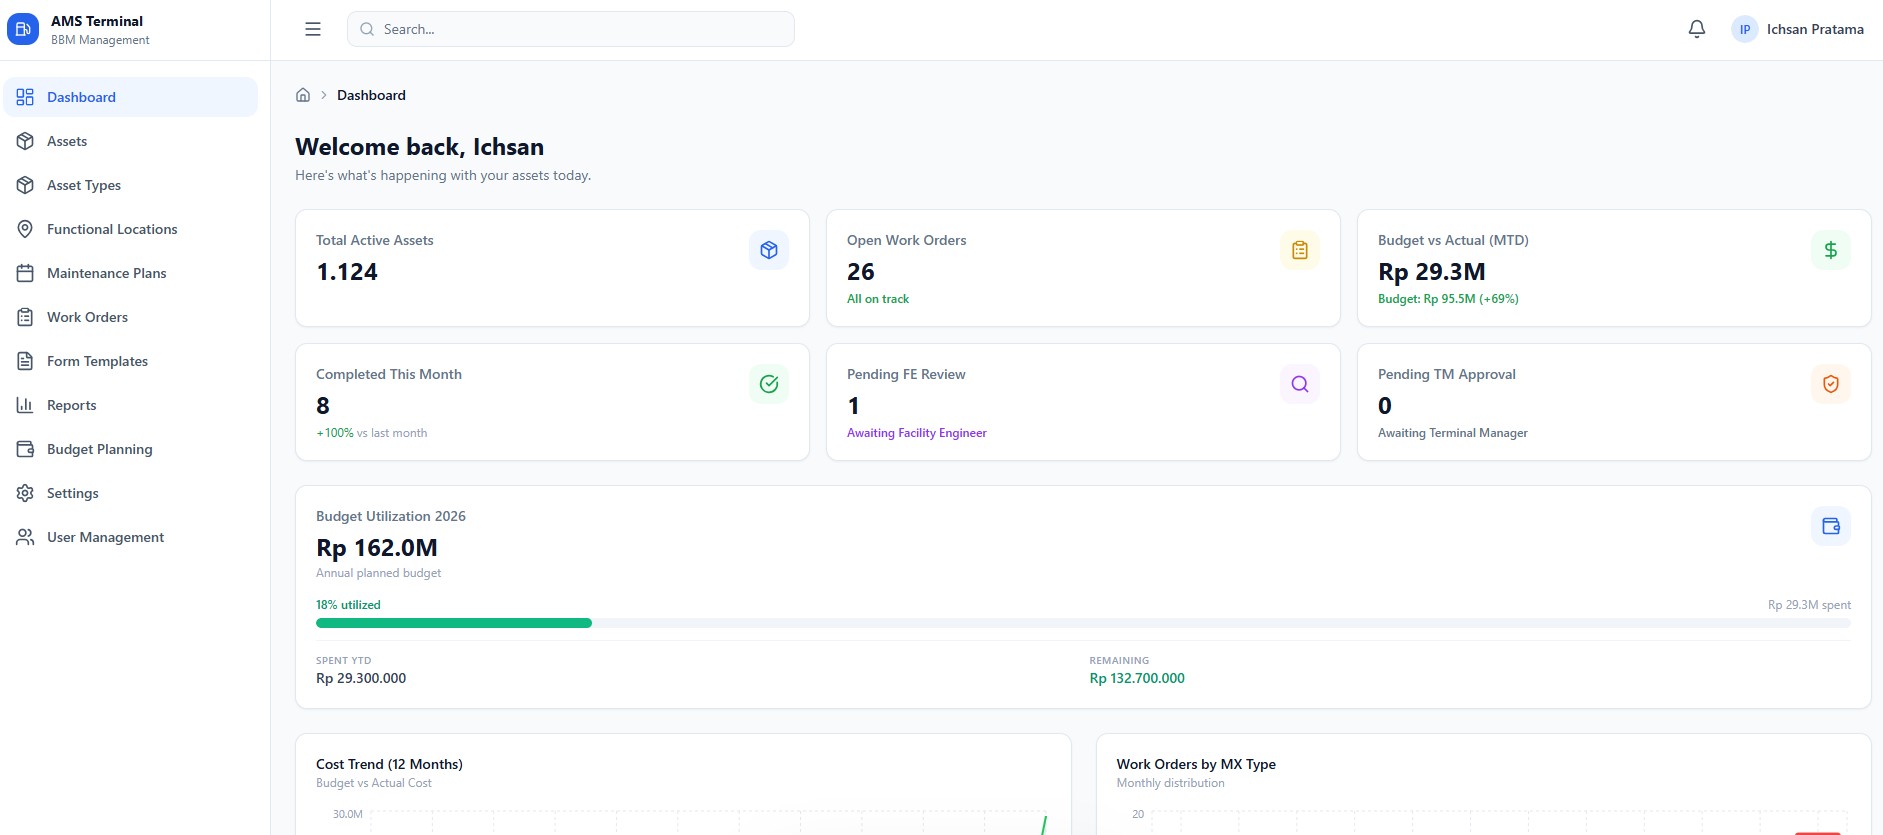Open the Ichsan Pratama user profile menu
1883x835 pixels.
(1798, 29)
